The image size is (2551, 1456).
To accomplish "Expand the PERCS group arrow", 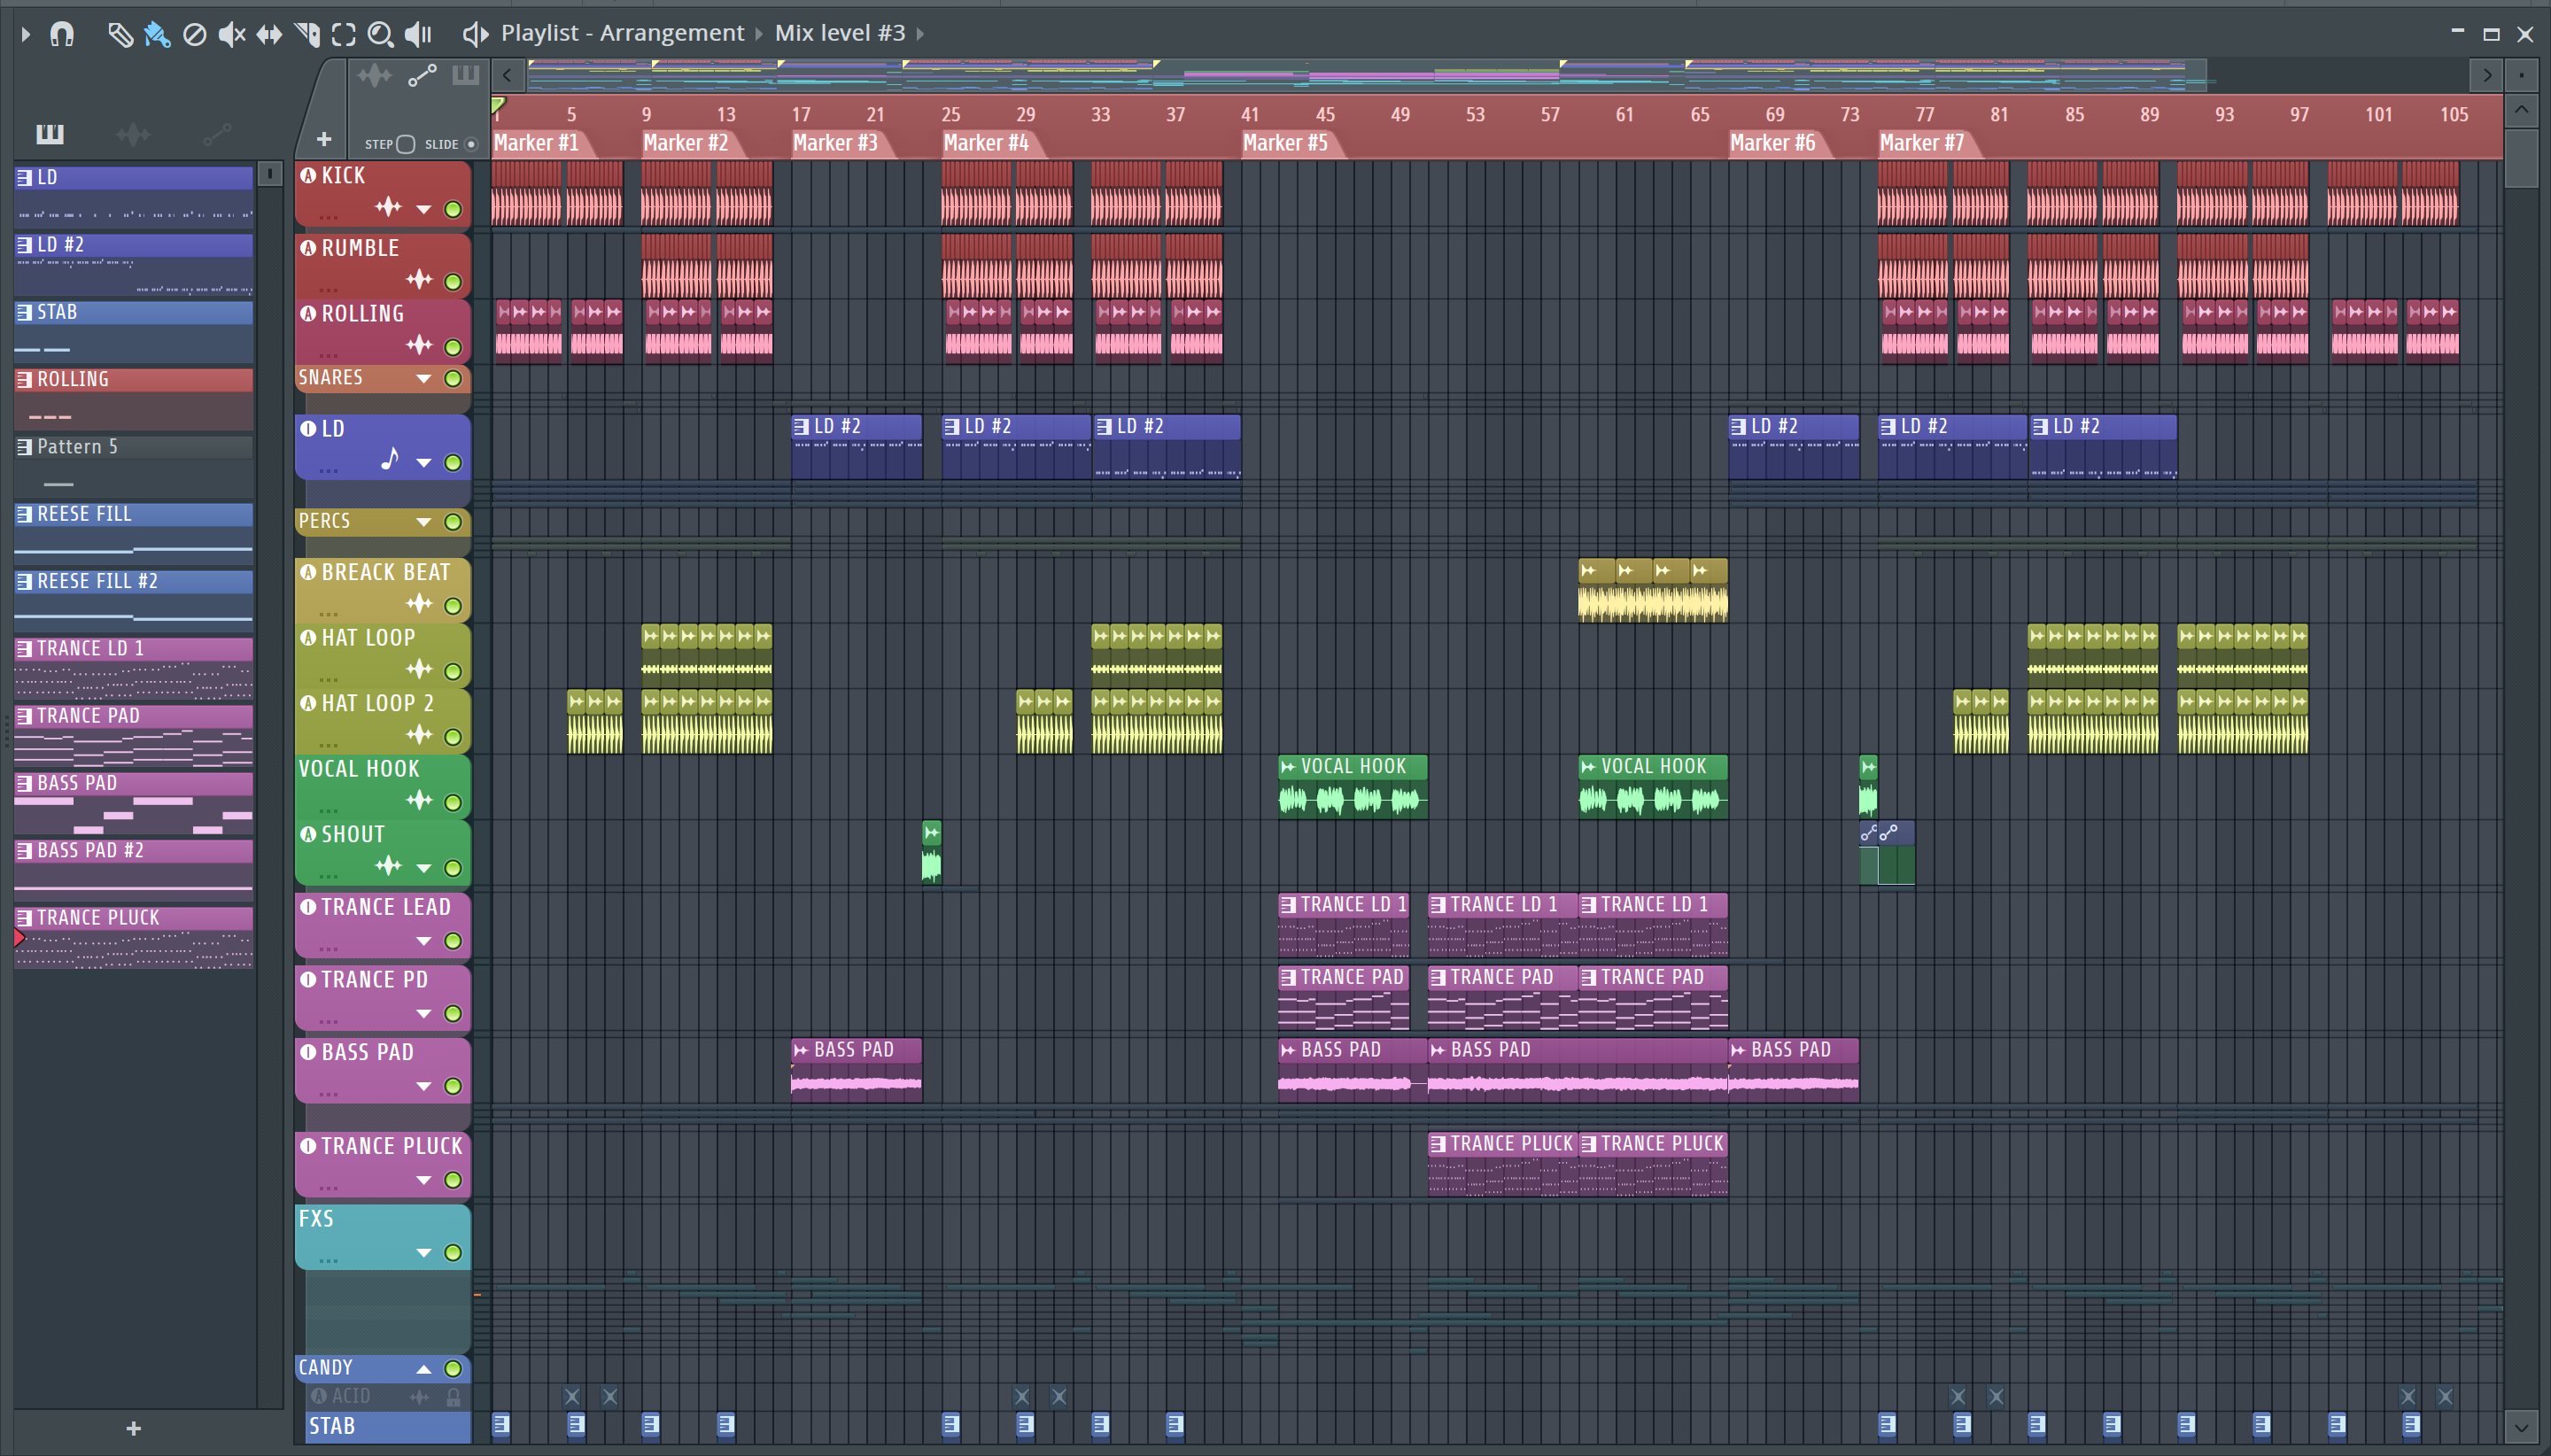I will pos(424,522).
